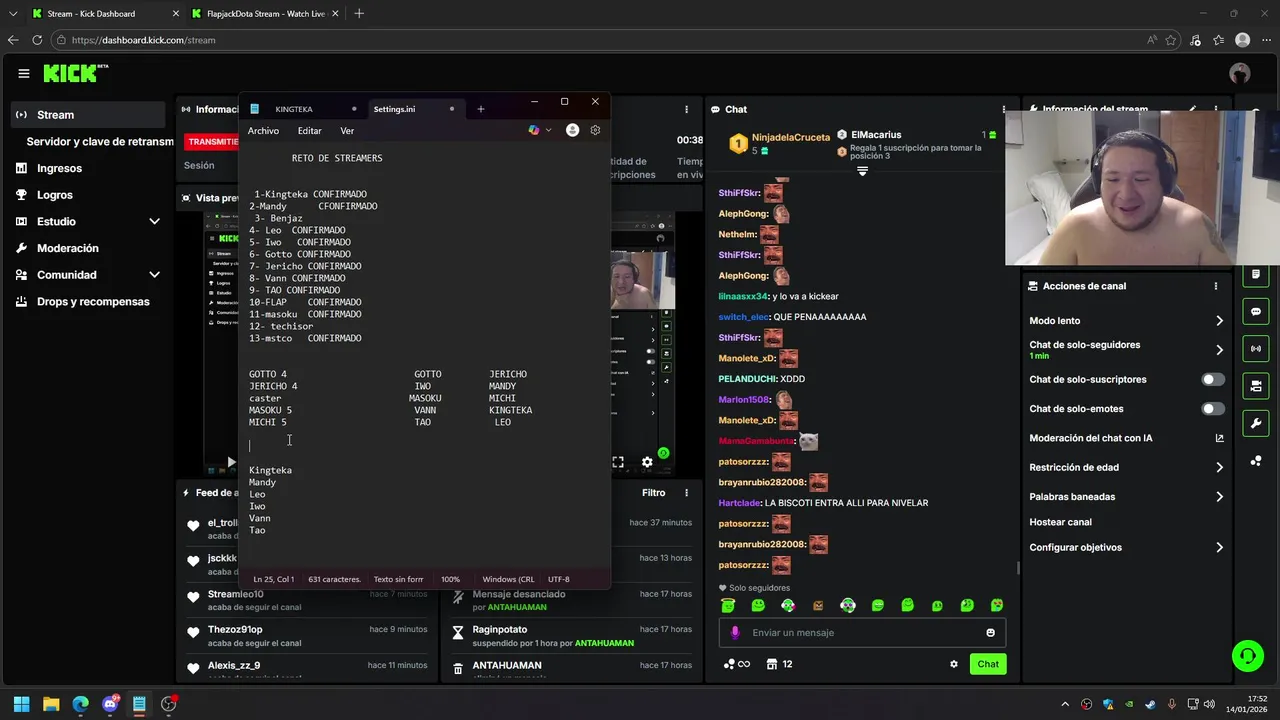Open Windows Start menu
The height and width of the screenshot is (720, 1280).
click(21, 704)
